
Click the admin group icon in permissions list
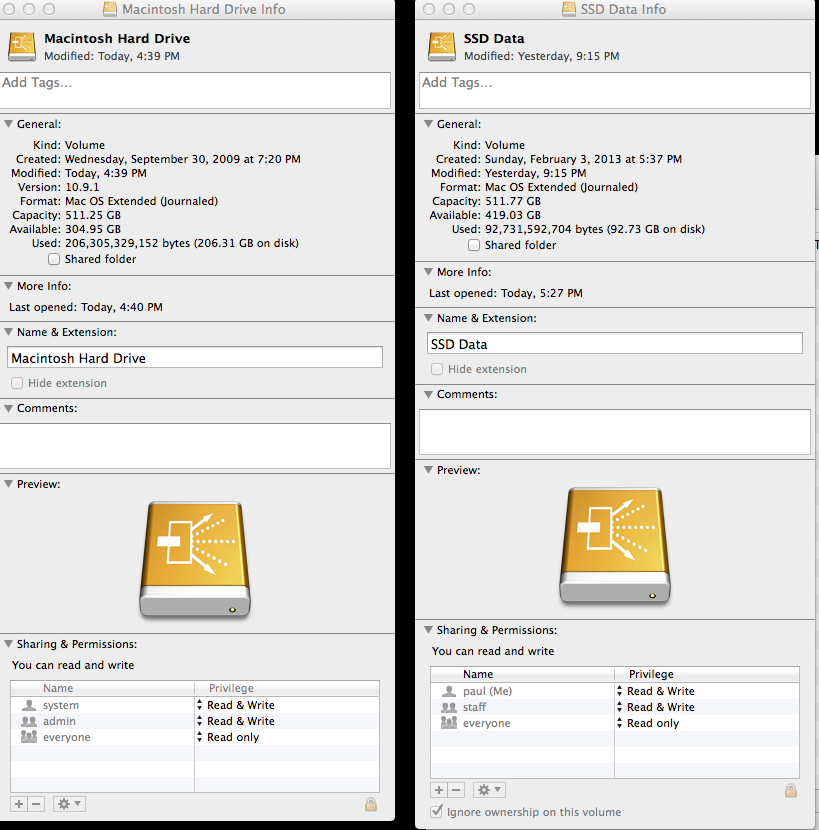[29, 721]
